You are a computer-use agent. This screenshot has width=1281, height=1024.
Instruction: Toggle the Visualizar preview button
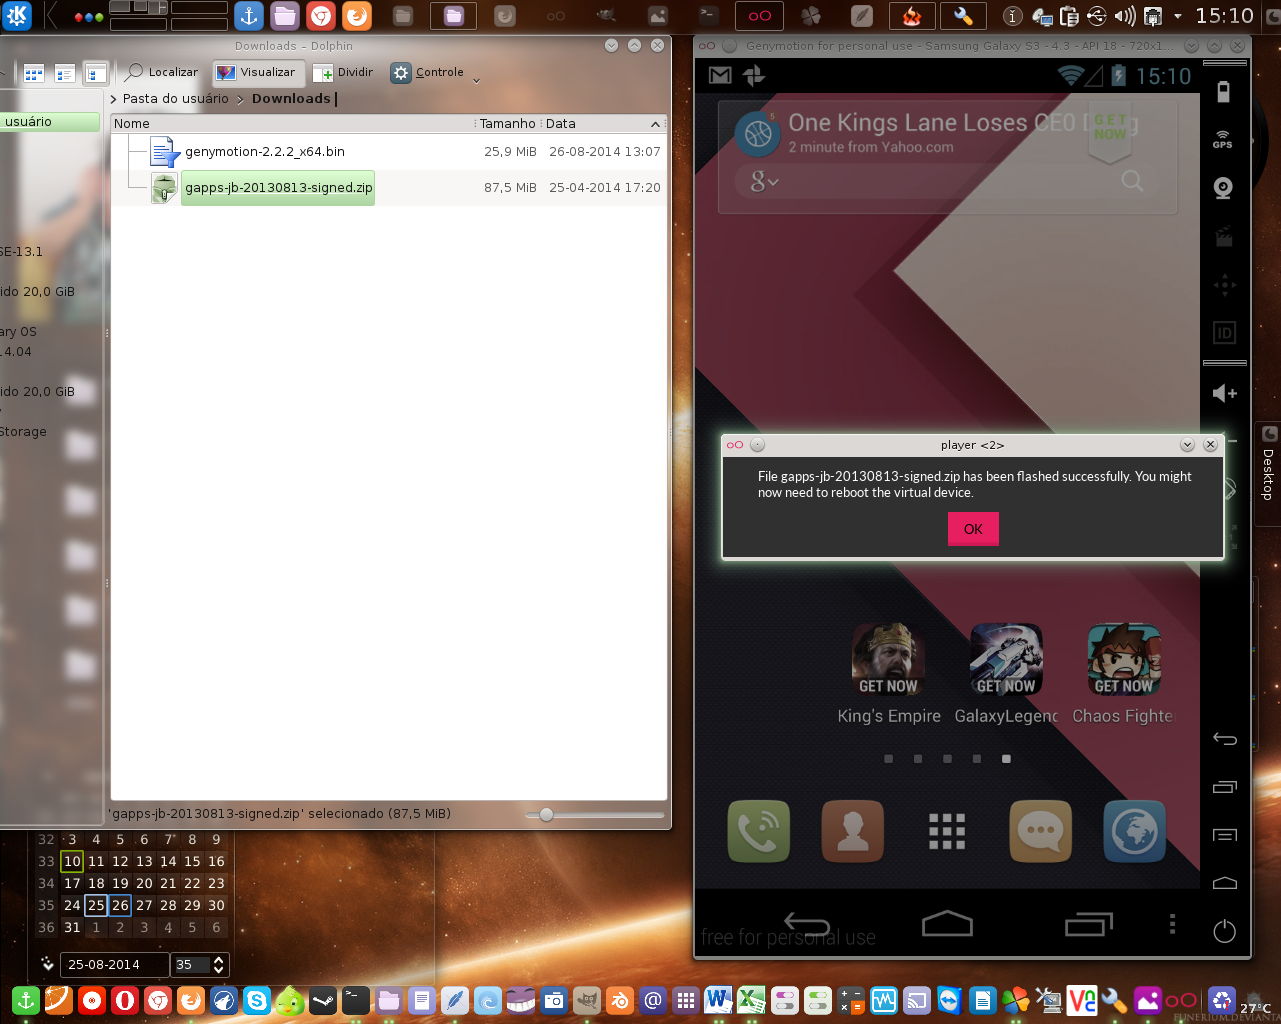pyautogui.click(x=257, y=72)
